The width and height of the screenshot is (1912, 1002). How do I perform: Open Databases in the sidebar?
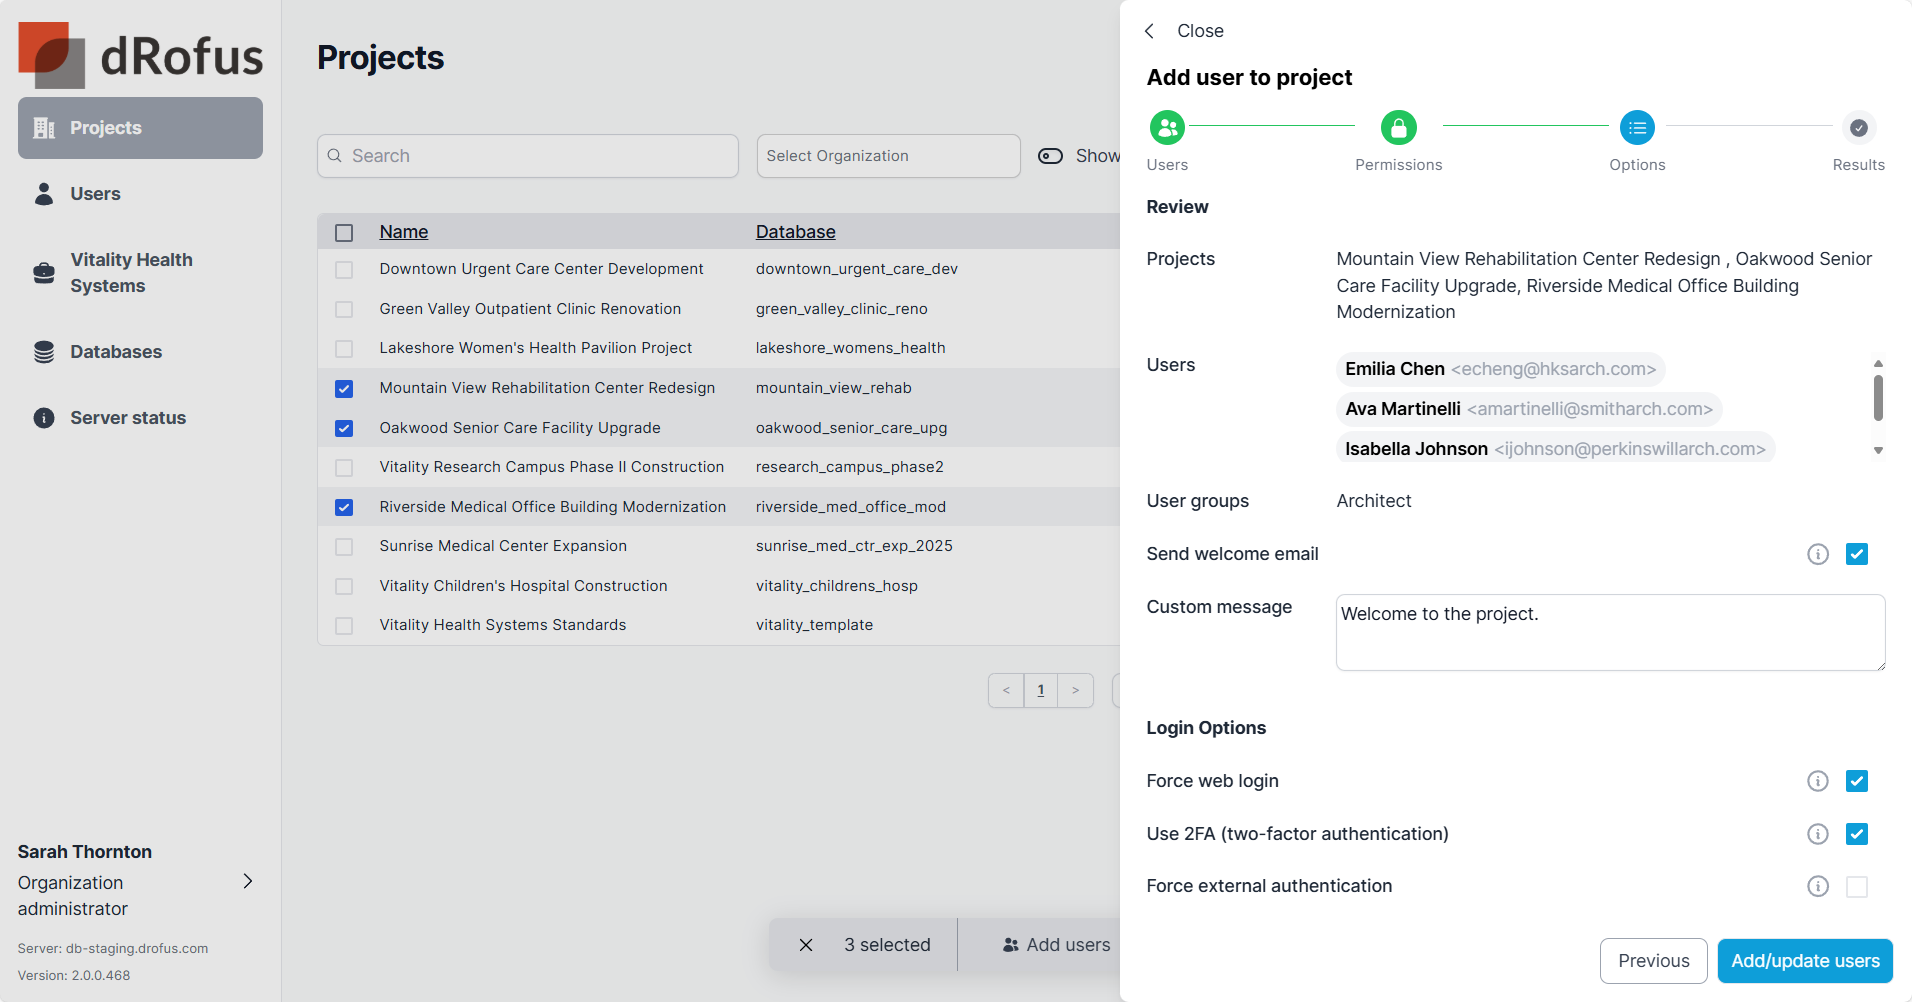click(x=115, y=352)
